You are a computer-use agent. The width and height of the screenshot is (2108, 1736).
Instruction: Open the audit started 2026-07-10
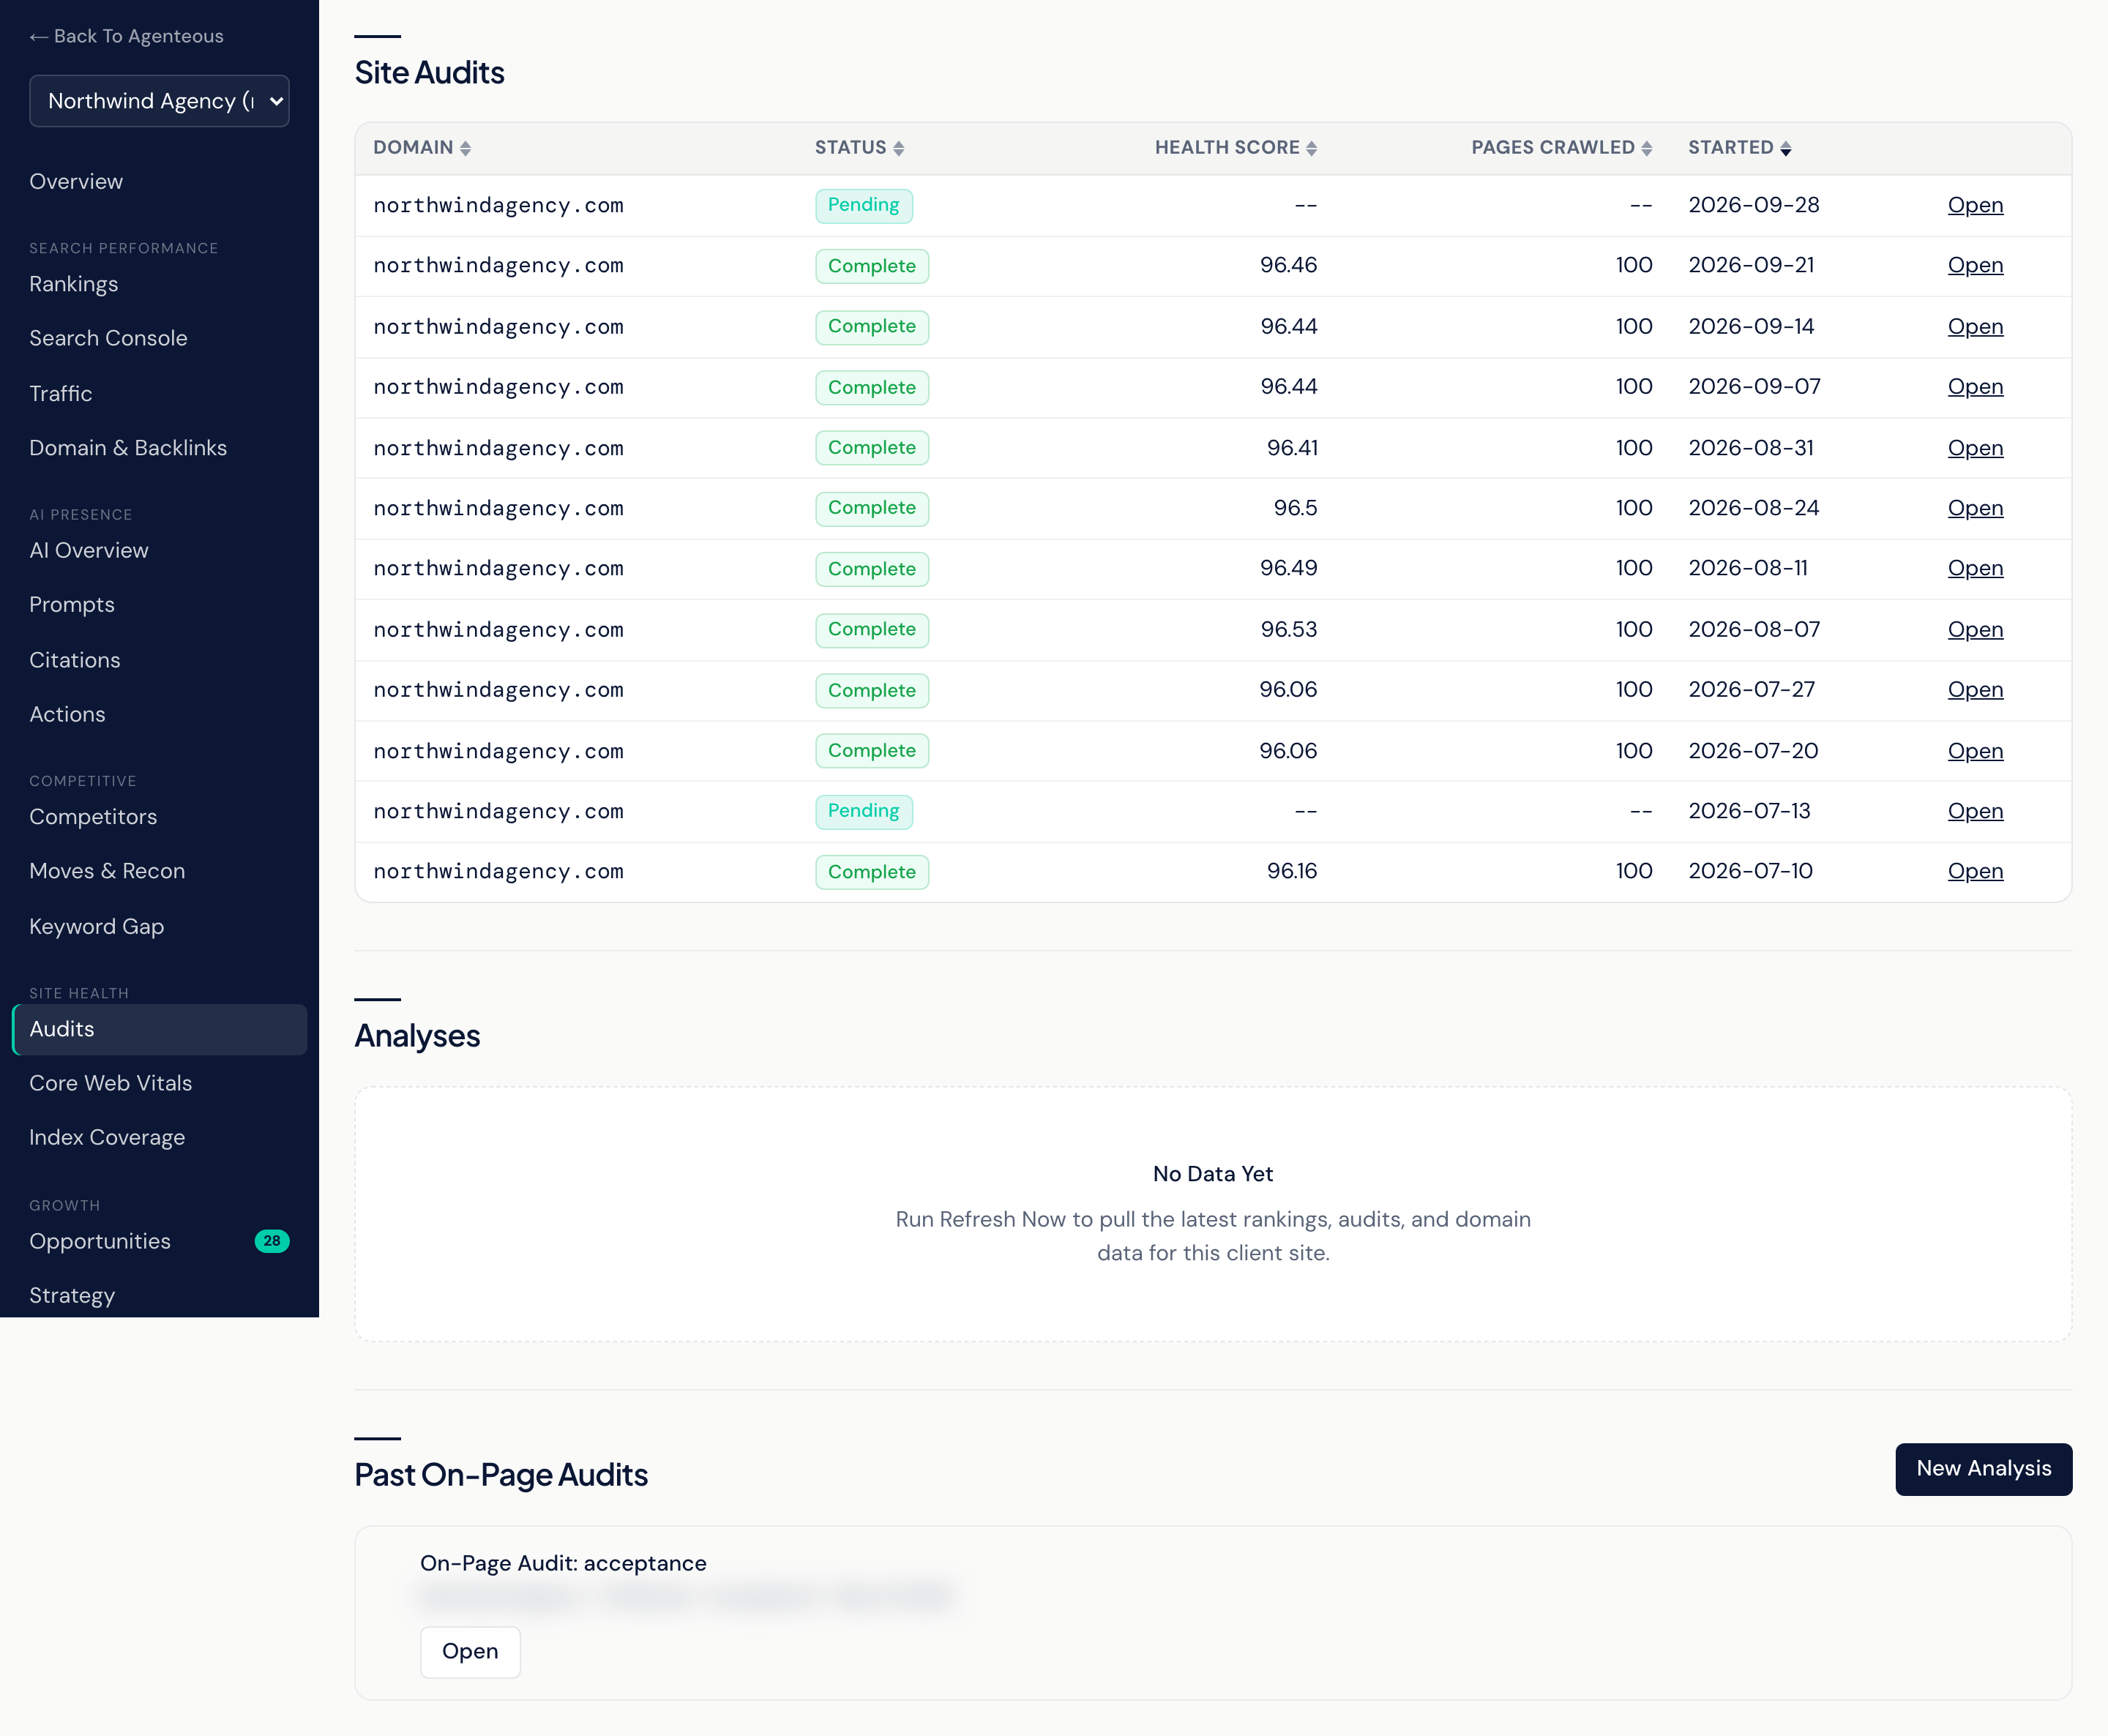click(1975, 871)
